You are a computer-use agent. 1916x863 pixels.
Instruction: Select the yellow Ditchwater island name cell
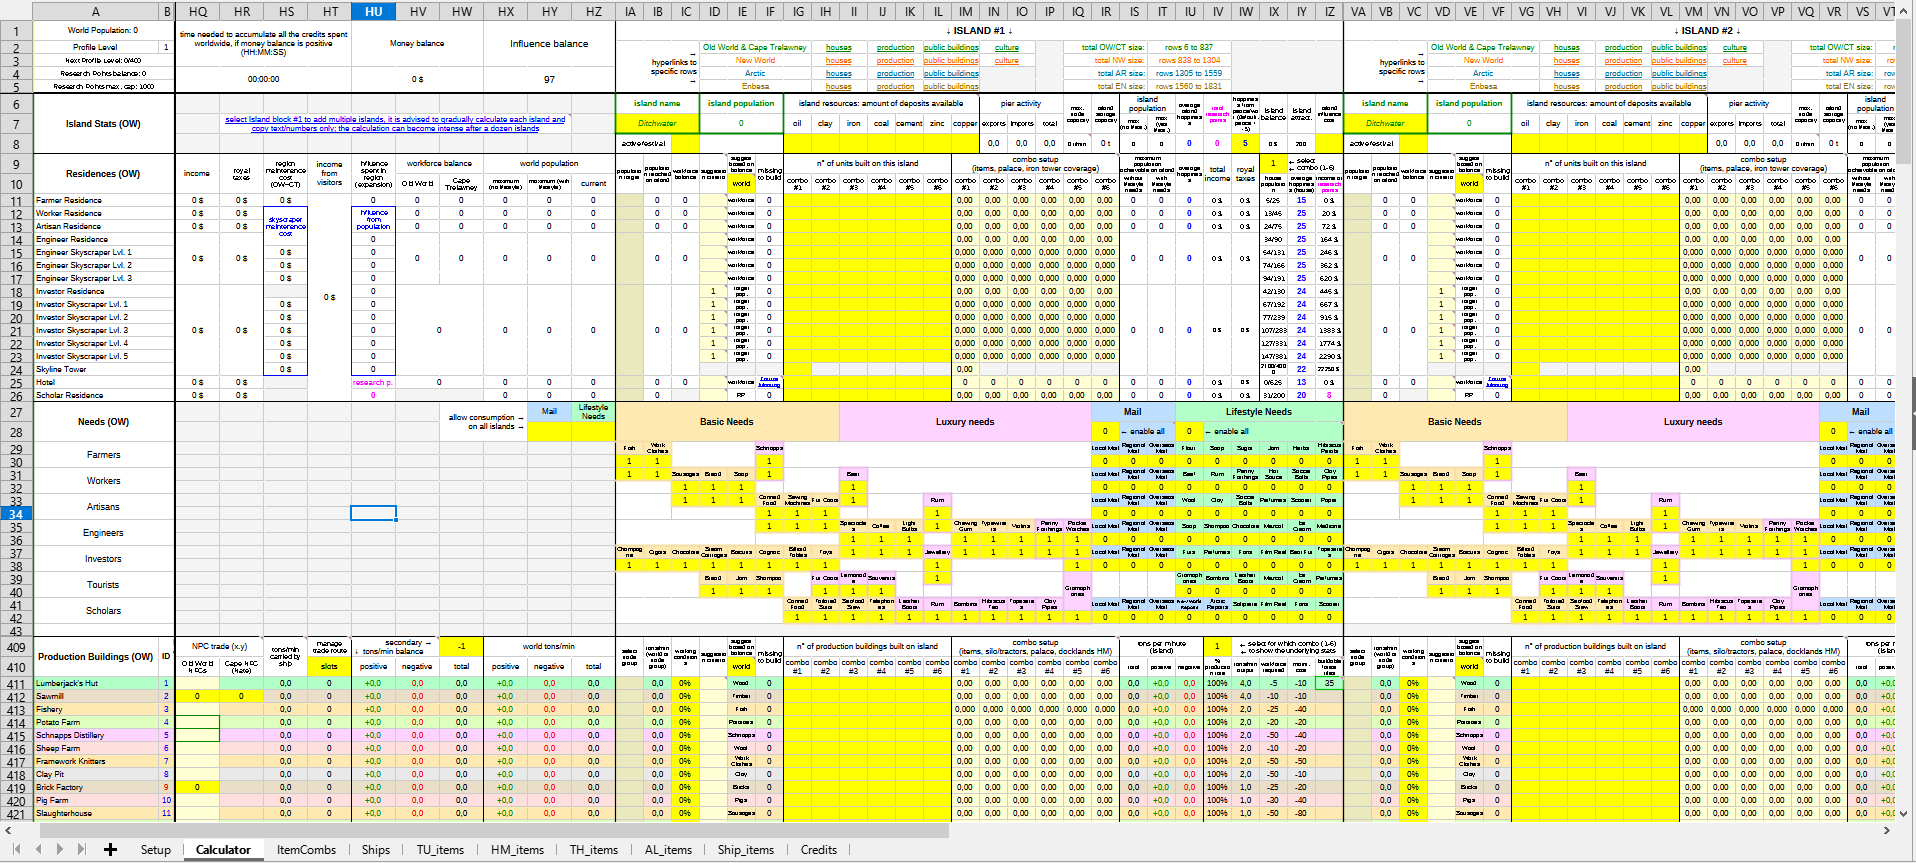[657, 124]
